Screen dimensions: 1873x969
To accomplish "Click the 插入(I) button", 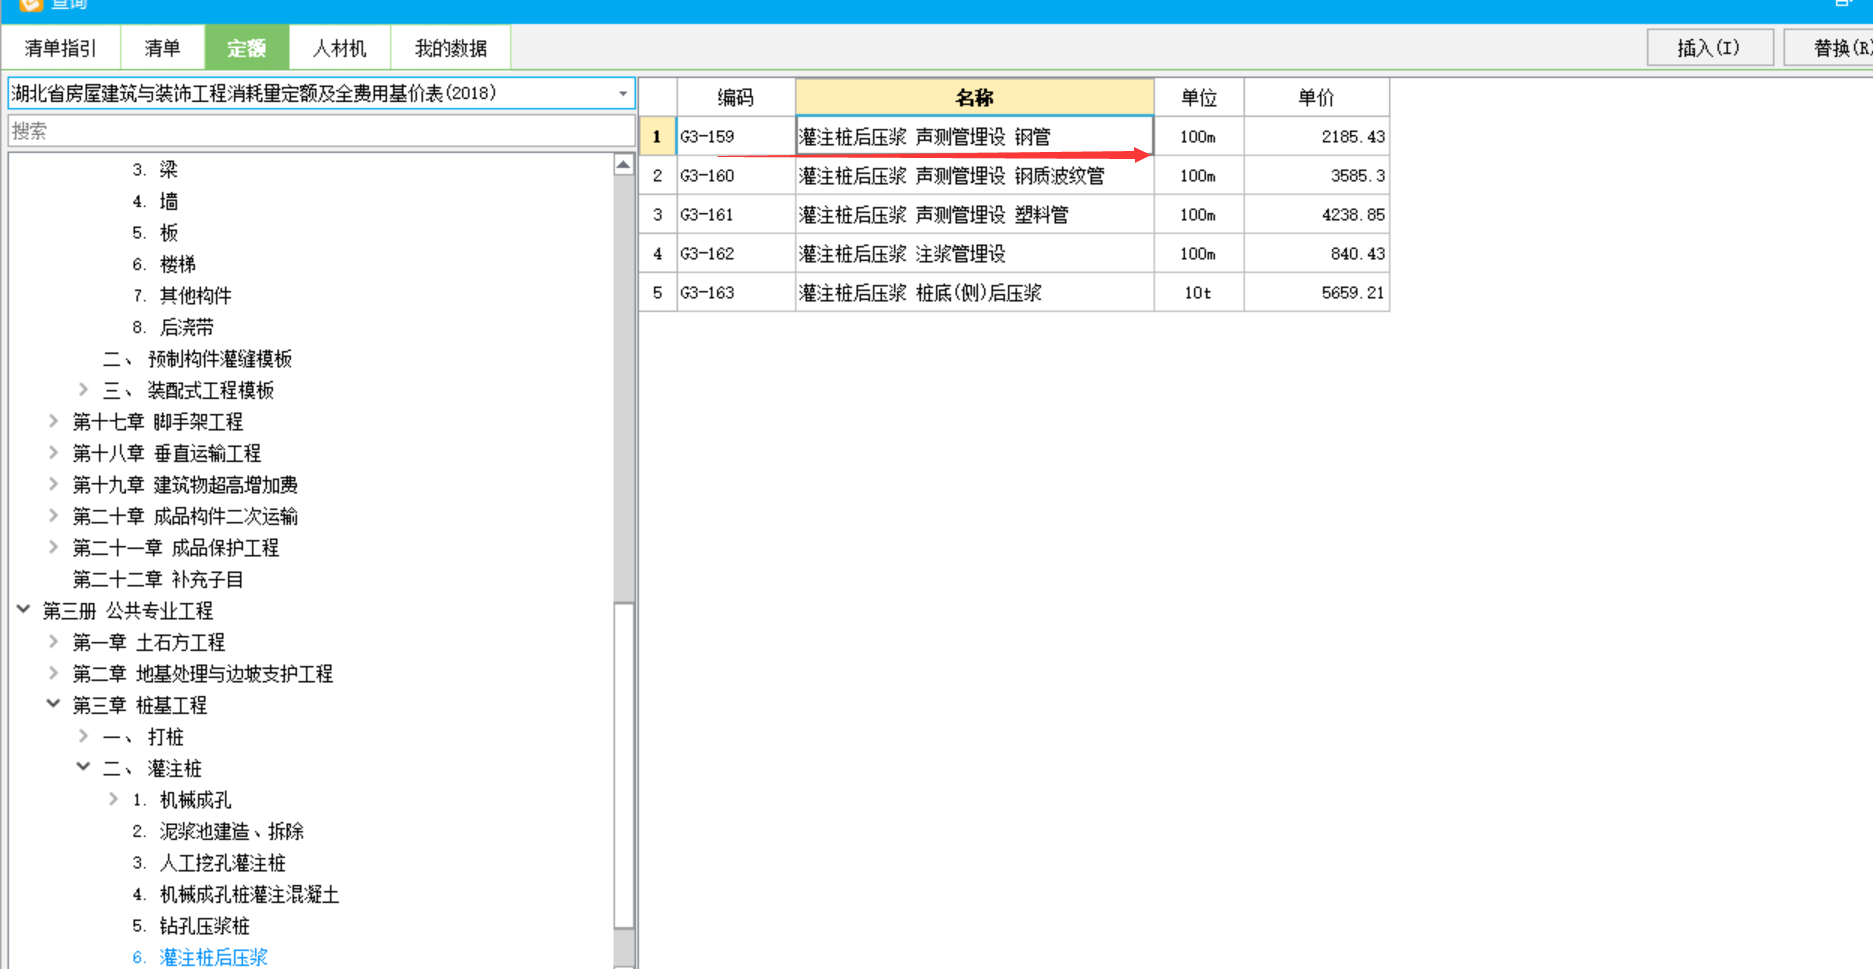I will (x=1710, y=48).
